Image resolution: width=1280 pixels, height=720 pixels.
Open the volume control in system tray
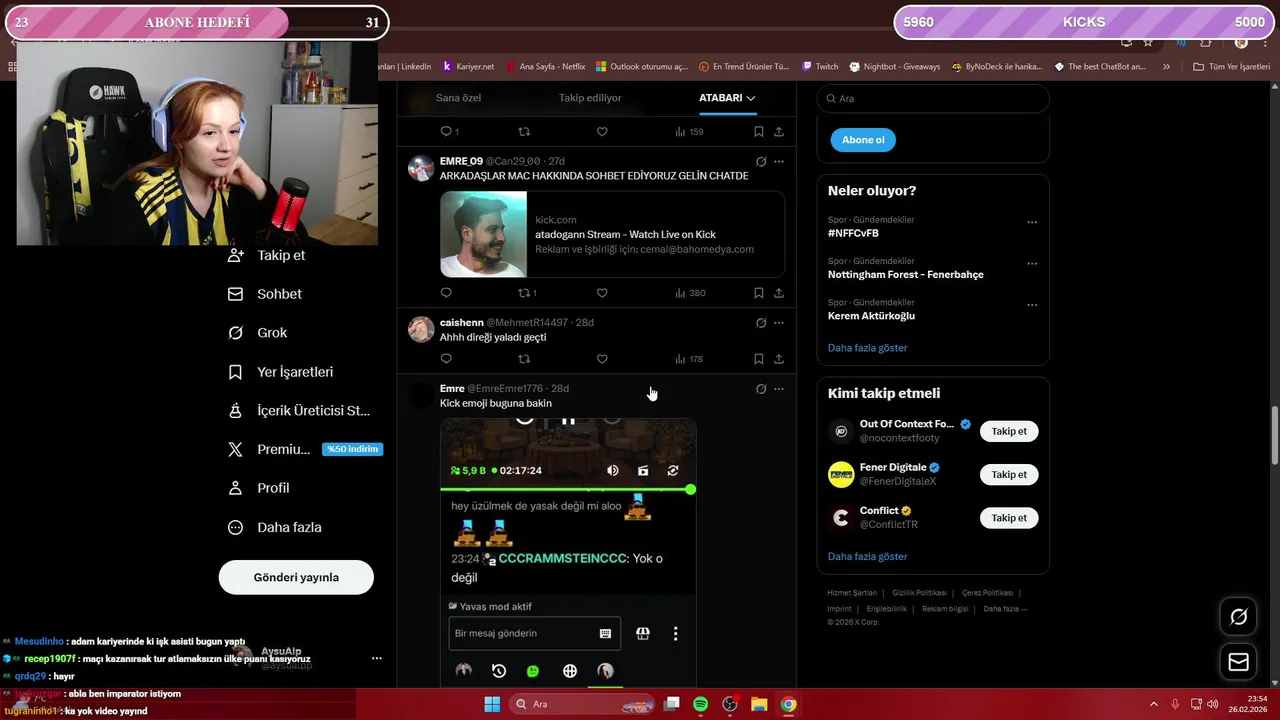1212,704
